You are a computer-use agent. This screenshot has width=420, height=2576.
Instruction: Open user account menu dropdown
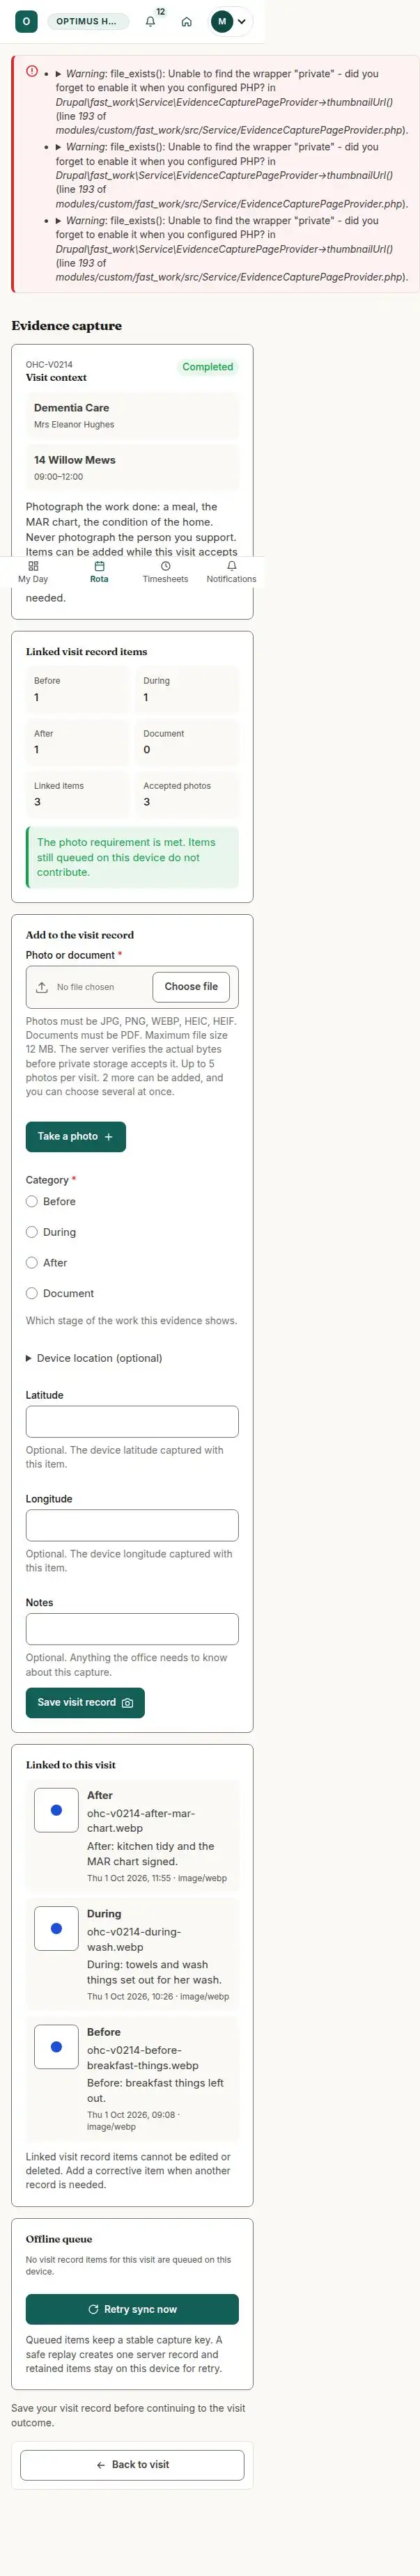coord(230,21)
